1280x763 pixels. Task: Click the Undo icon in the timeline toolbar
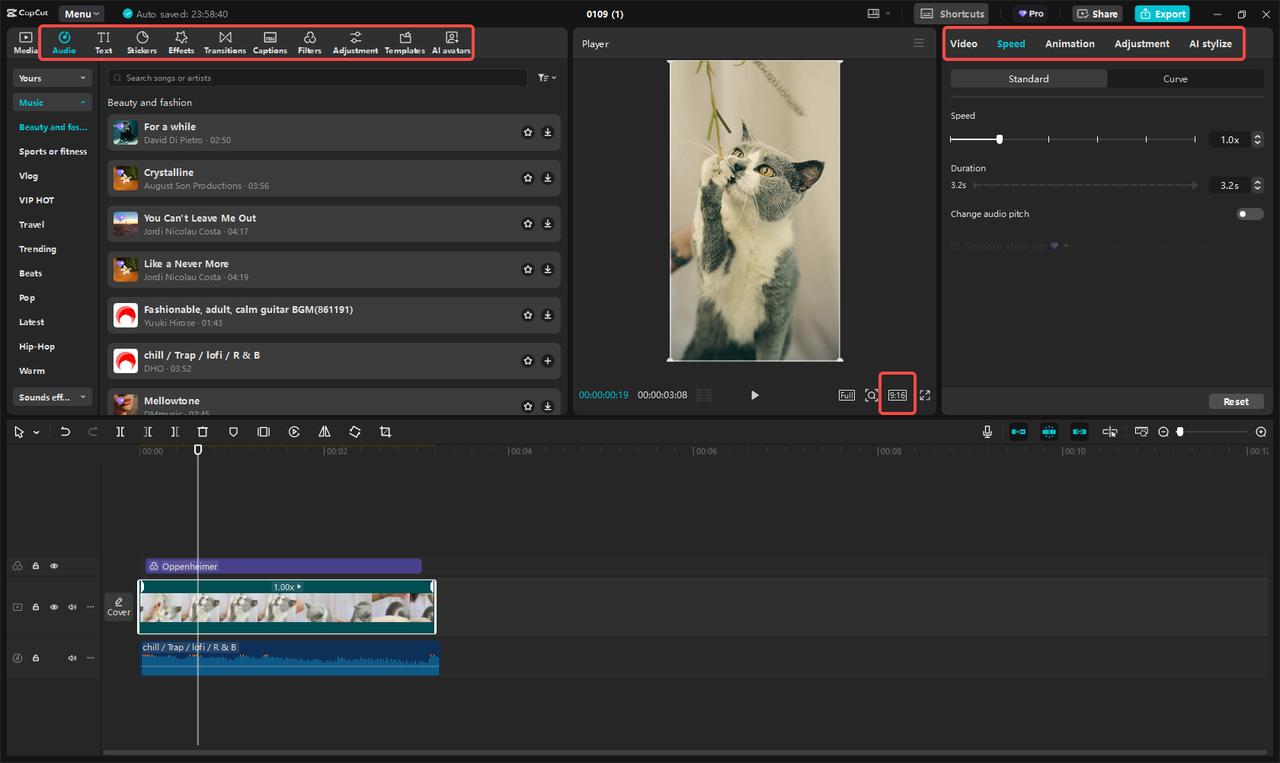pos(65,431)
